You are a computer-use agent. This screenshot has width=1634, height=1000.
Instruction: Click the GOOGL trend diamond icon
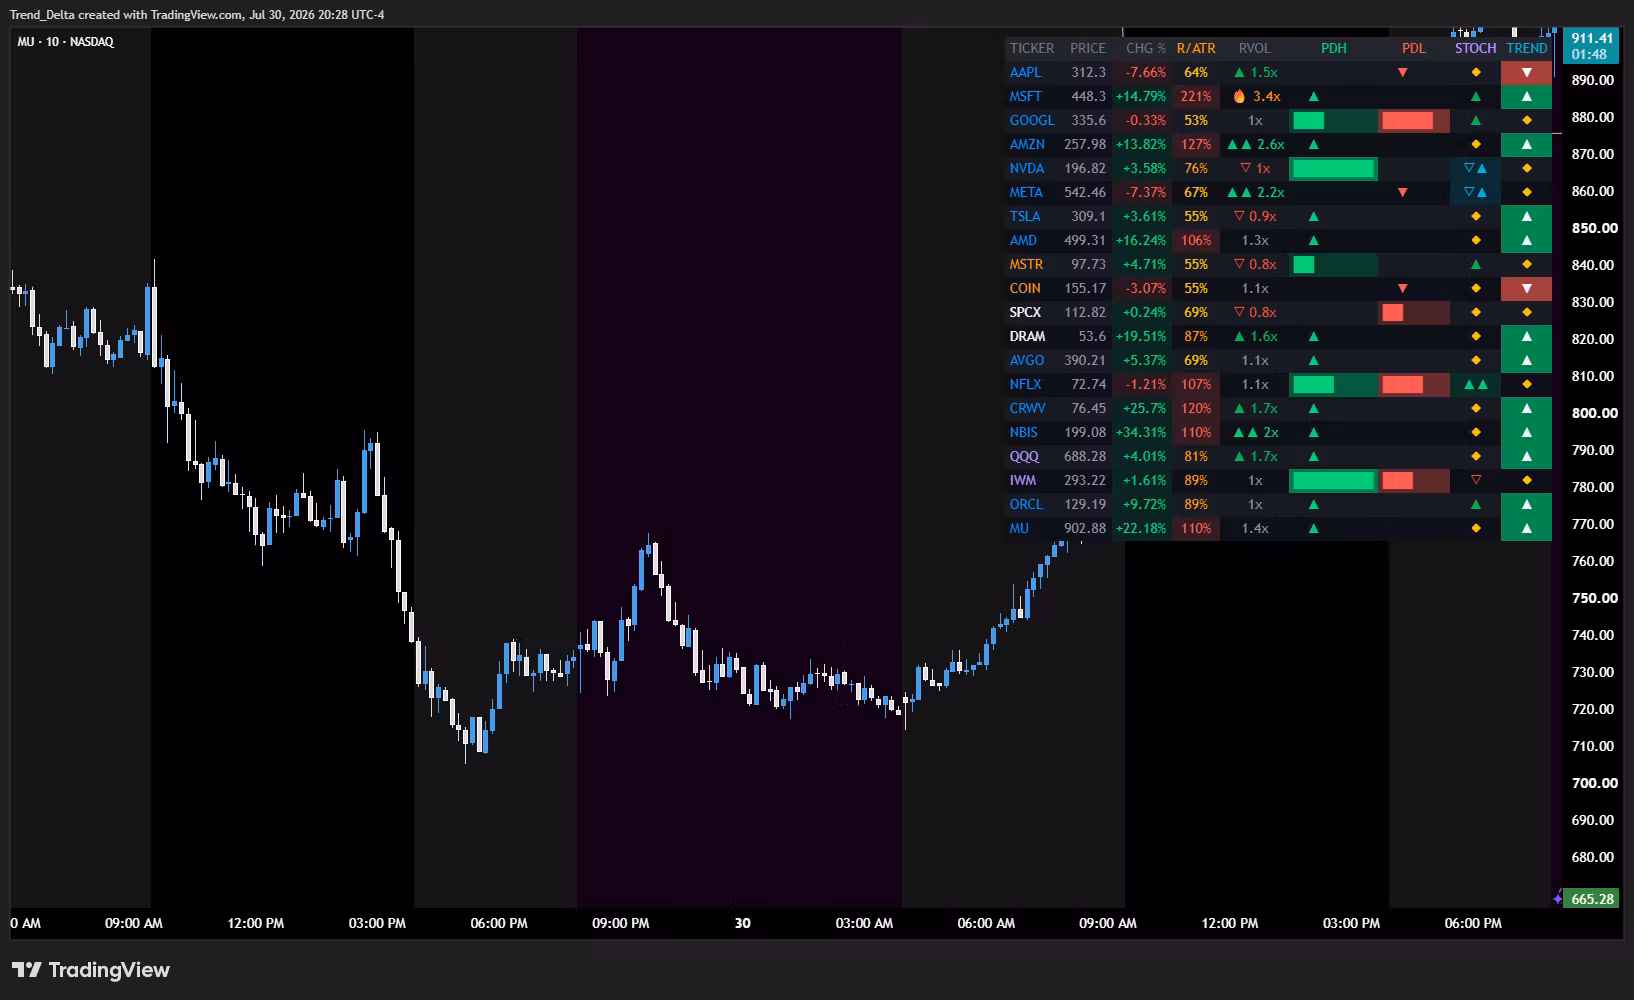pyautogui.click(x=1526, y=120)
